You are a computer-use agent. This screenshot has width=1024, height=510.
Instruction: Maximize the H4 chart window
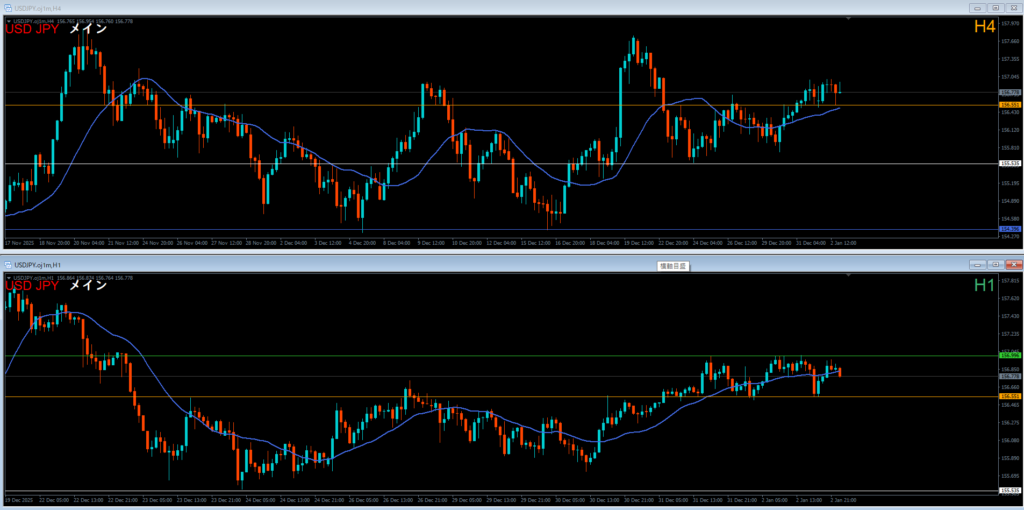996,7
